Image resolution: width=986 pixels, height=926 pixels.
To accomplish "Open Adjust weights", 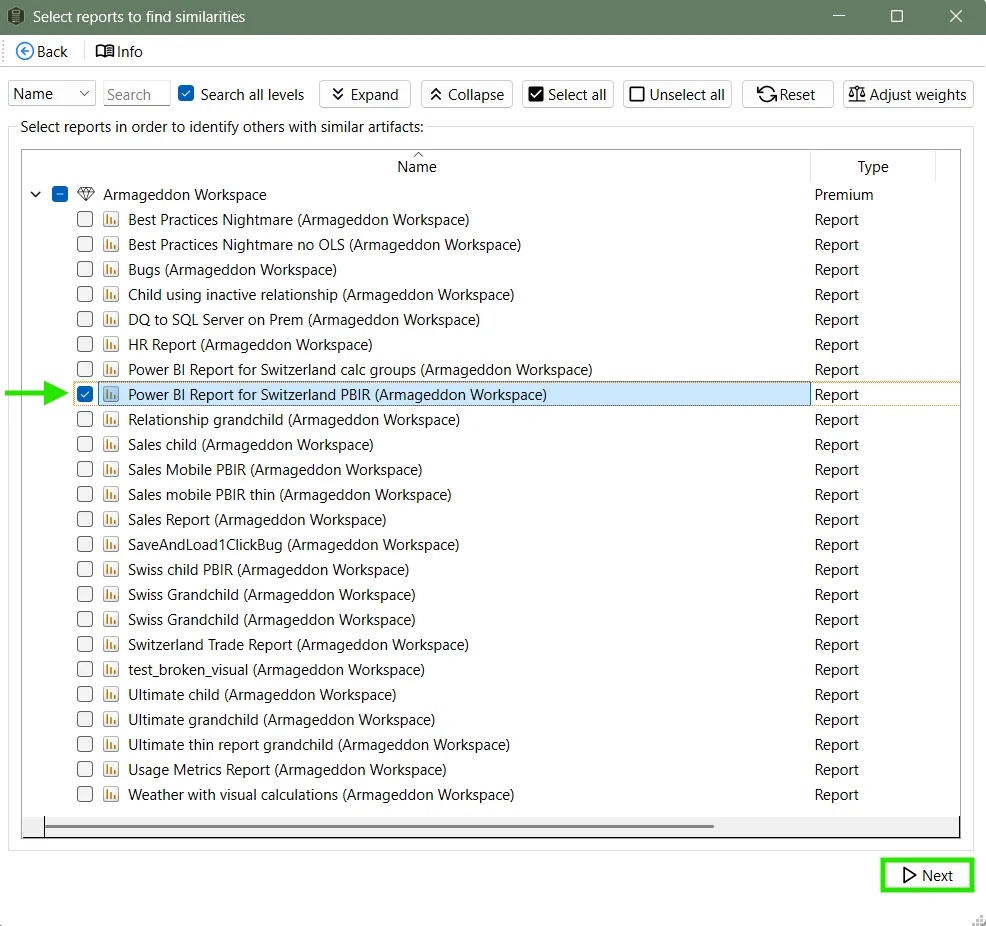I will point(908,94).
